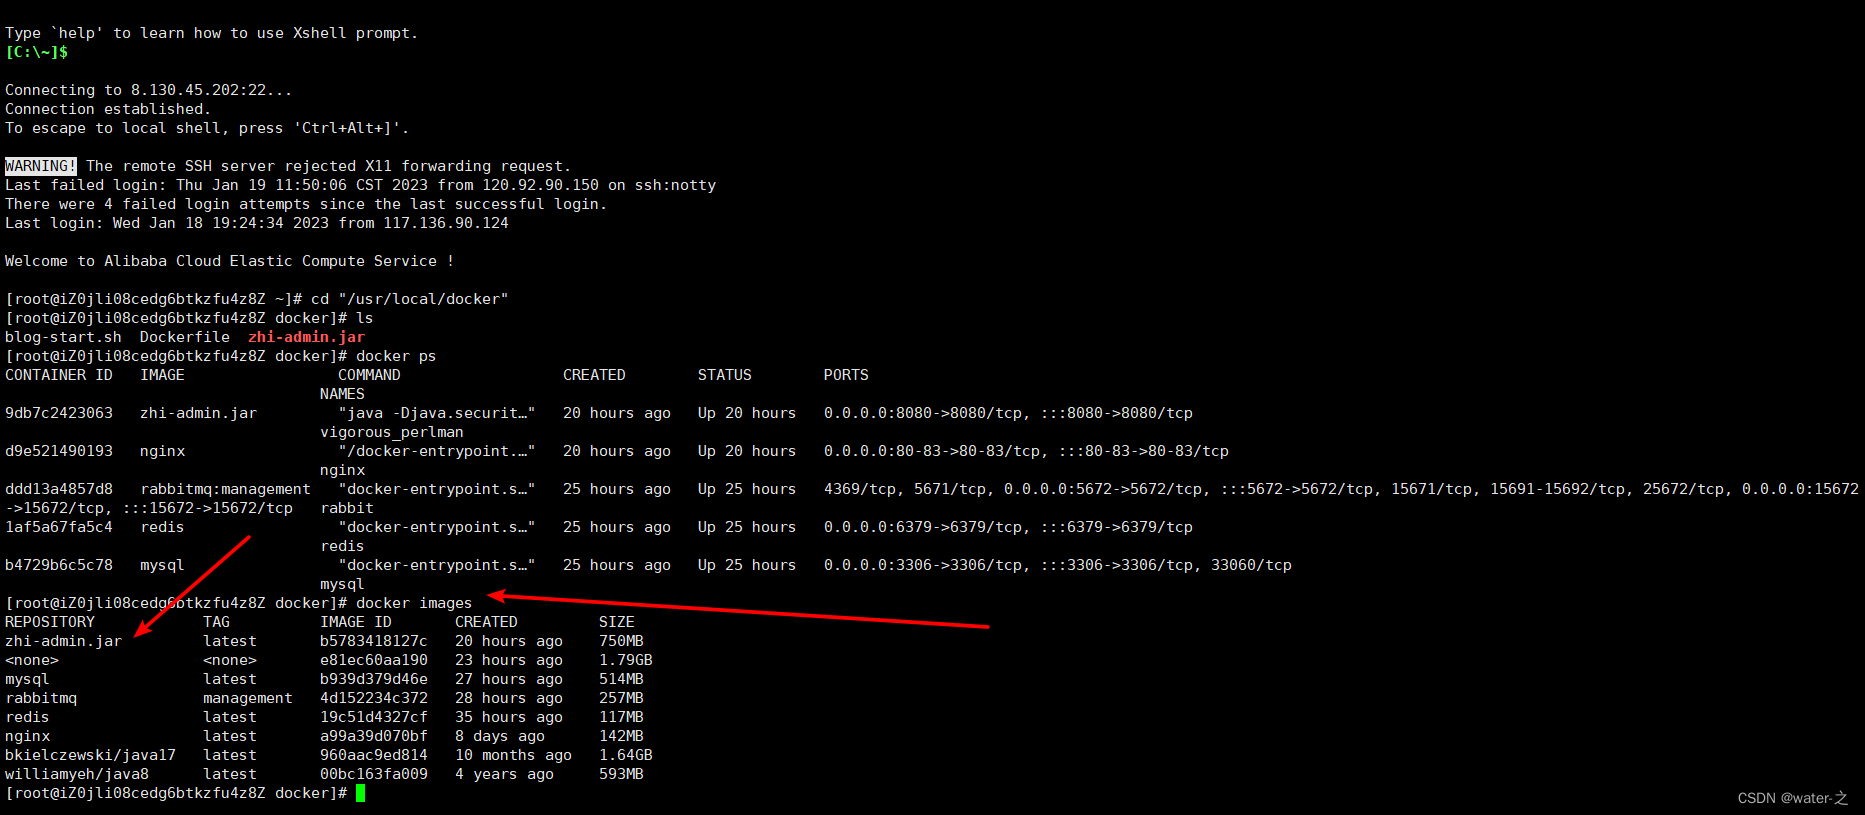1865x815 pixels.
Task: Click redis port mapping '0.0.0.0:6379->6379/tcp'
Action: click(x=927, y=527)
